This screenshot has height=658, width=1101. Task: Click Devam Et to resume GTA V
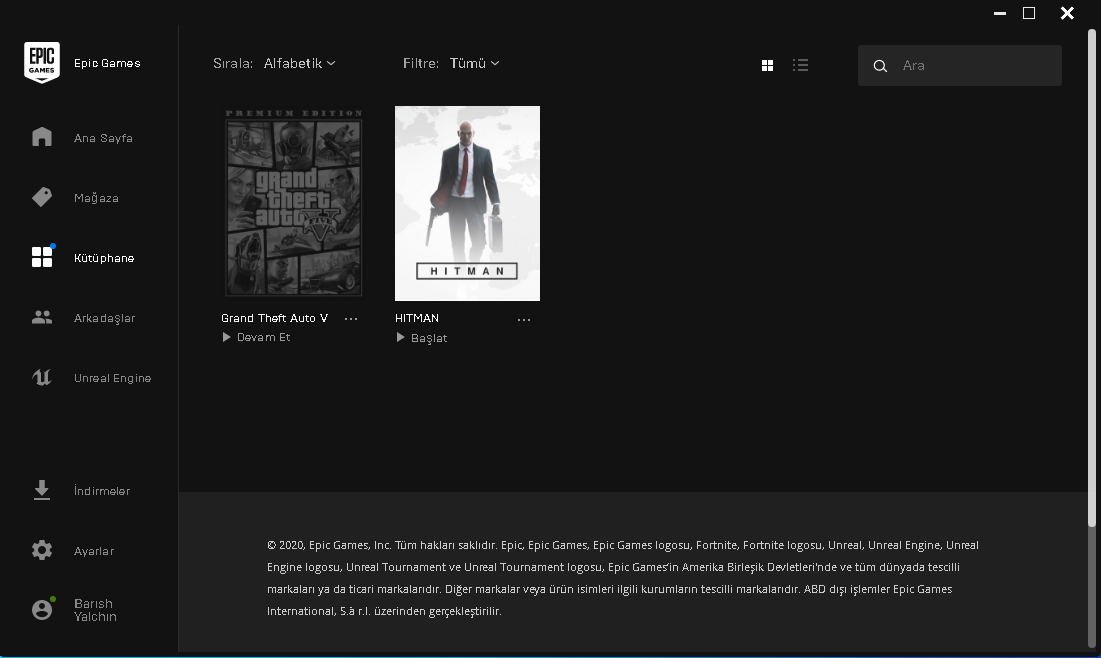(263, 337)
